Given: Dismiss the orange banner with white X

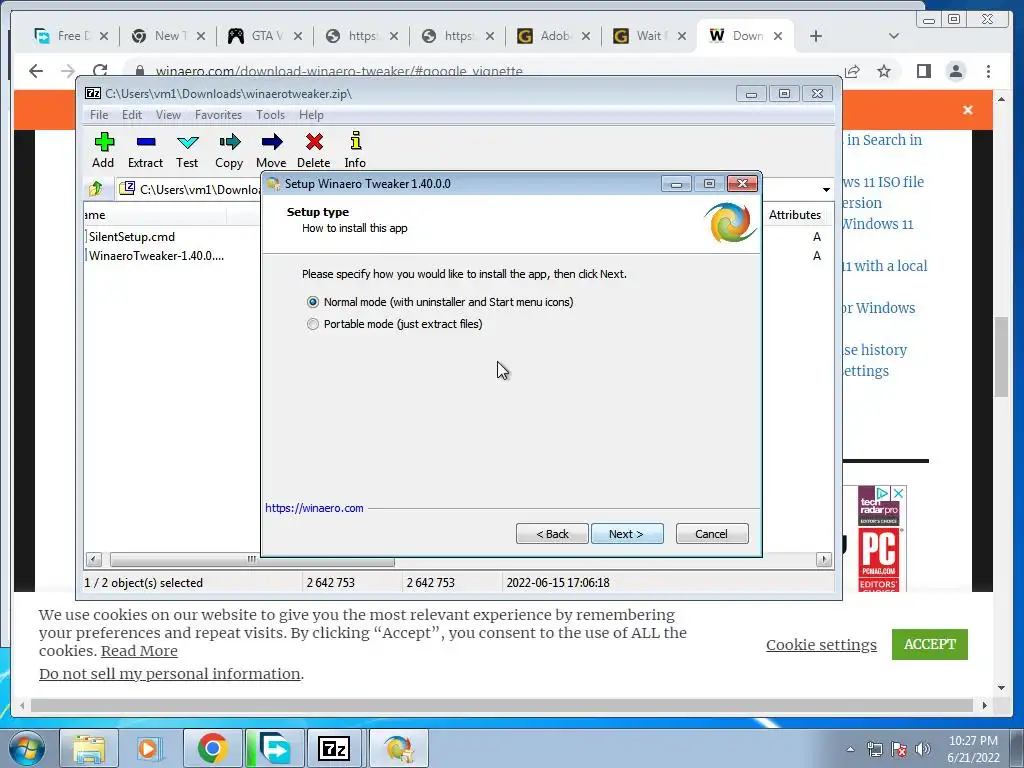Looking at the screenshot, I should tap(968, 110).
